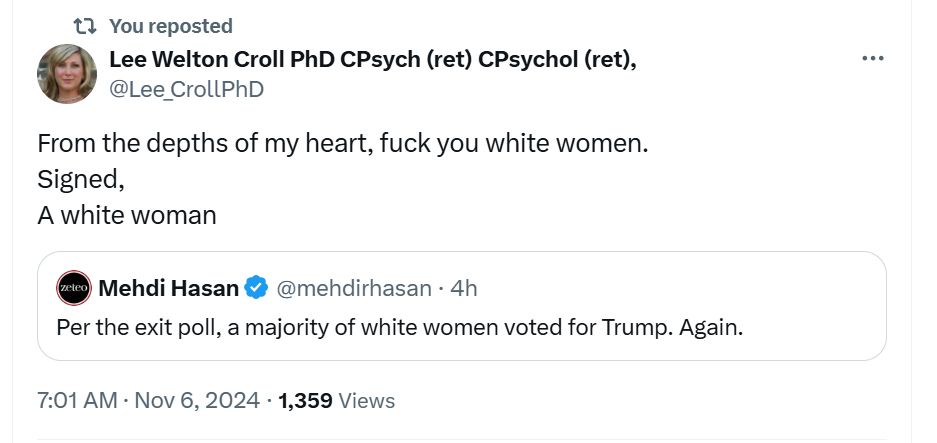Image resolution: width=937 pixels, height=443 pixels.
Task: Click Lee Welton Croll's profile picture
Action: (67, 74)
